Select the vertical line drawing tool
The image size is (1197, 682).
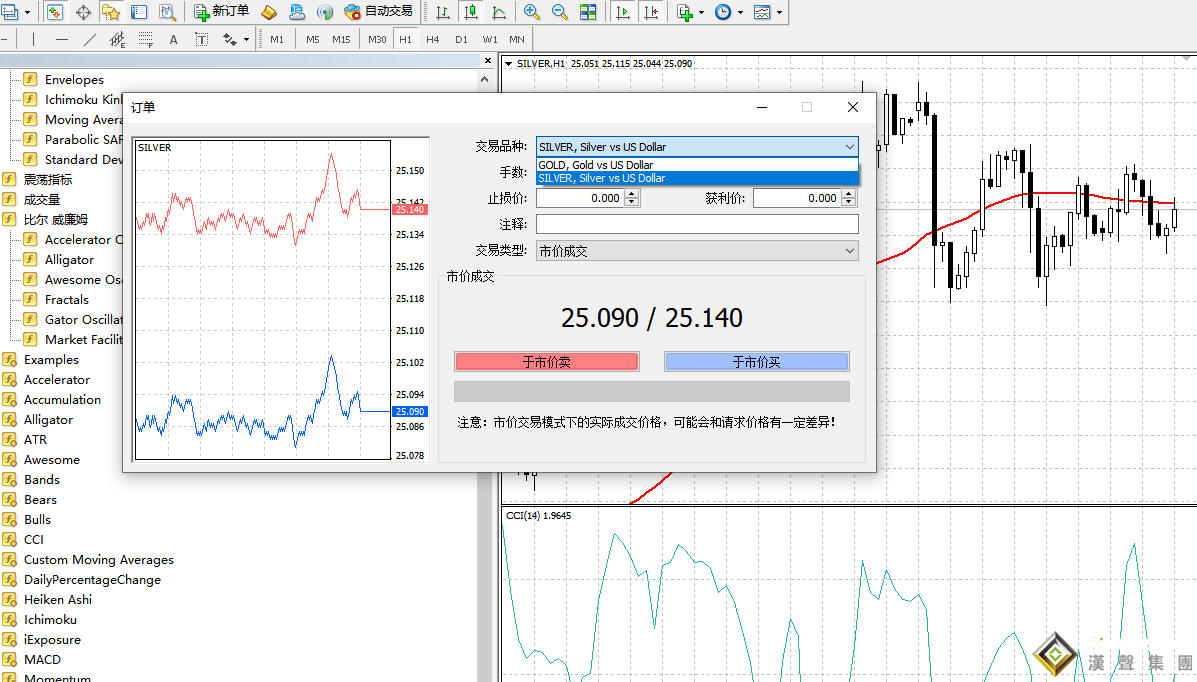34,39
